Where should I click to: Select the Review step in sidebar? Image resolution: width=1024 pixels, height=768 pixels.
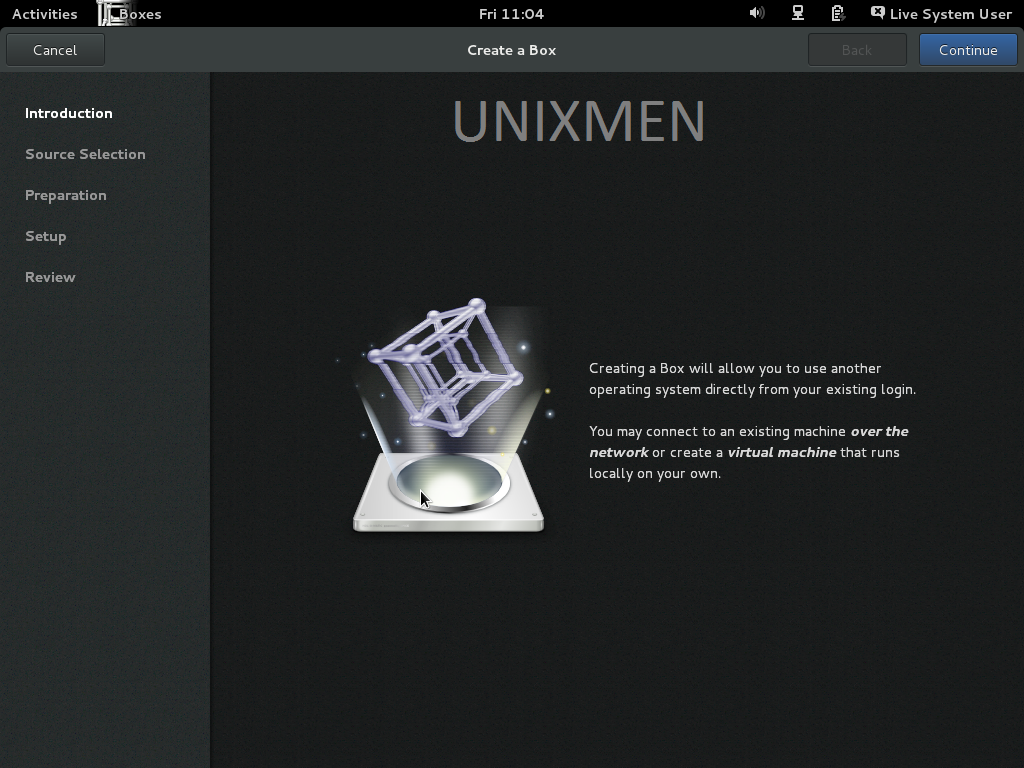[x=50, y=277]
